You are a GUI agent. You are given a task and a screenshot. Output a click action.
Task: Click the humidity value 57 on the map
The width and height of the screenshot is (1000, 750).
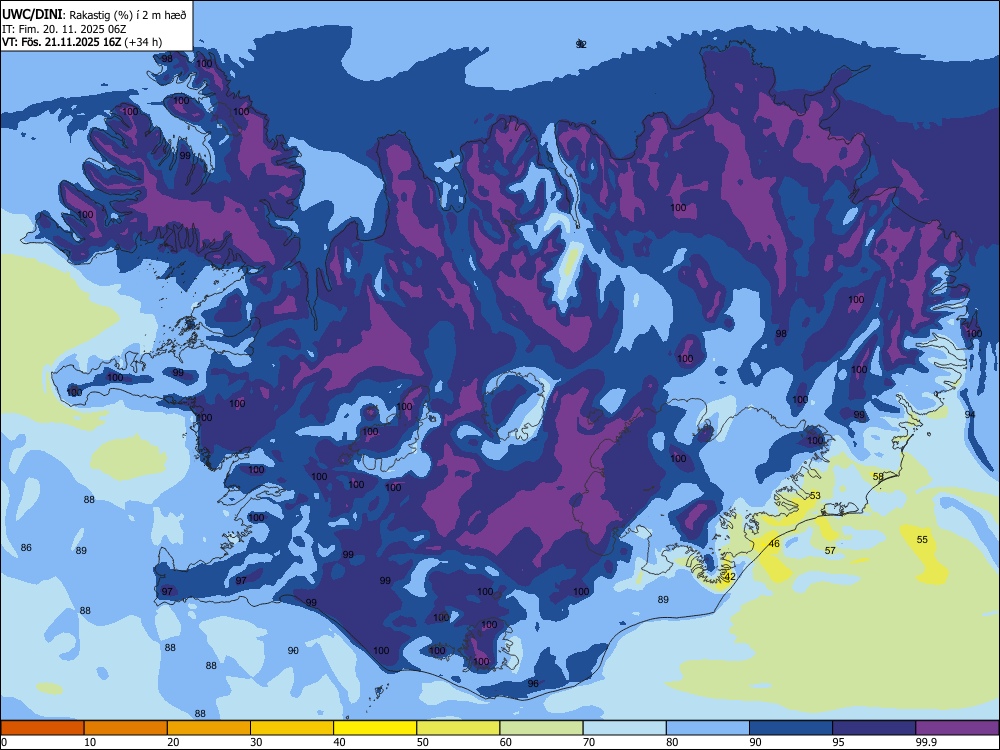(x=830, y=550)
